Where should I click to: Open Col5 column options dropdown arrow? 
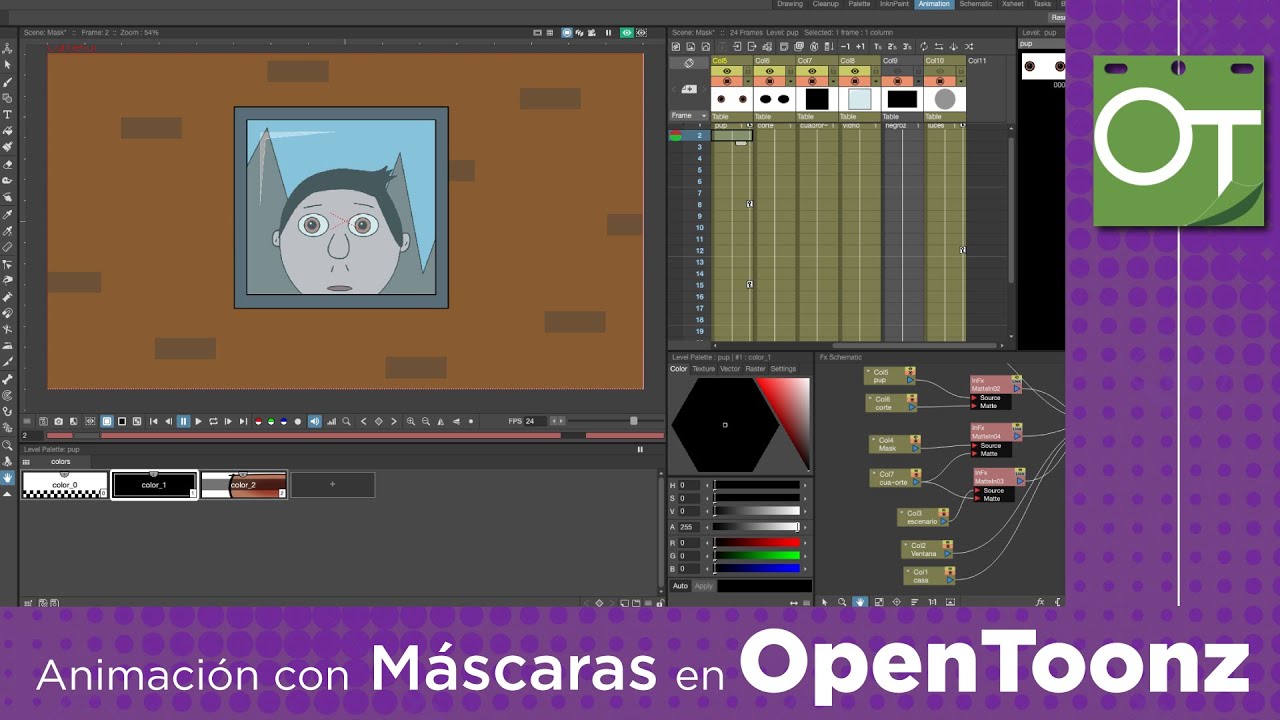coord(748,81)
